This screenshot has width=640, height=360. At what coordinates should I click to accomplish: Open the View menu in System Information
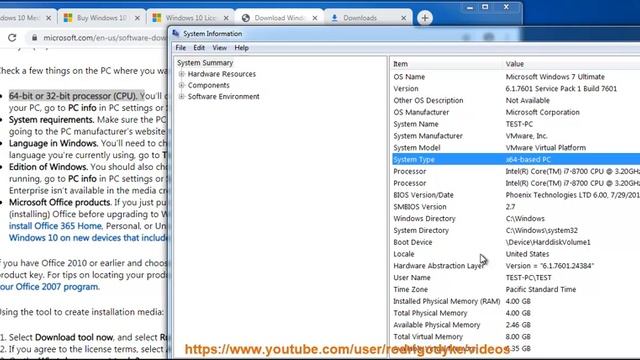tap(219, 48)
